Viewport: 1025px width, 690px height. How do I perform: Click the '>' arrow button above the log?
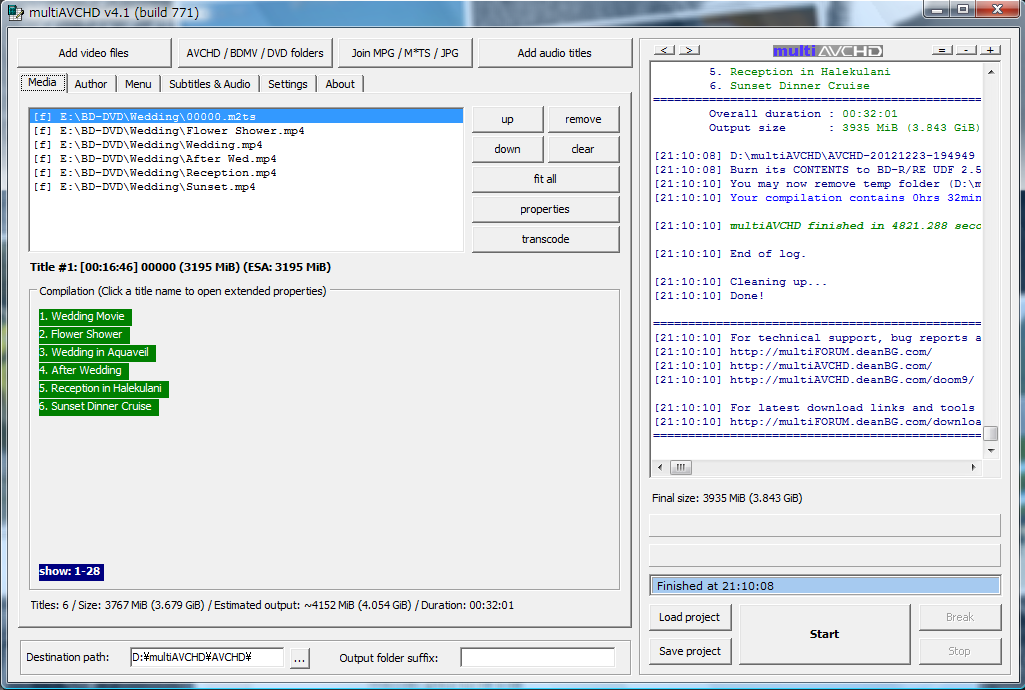click(x=690, y=50)
